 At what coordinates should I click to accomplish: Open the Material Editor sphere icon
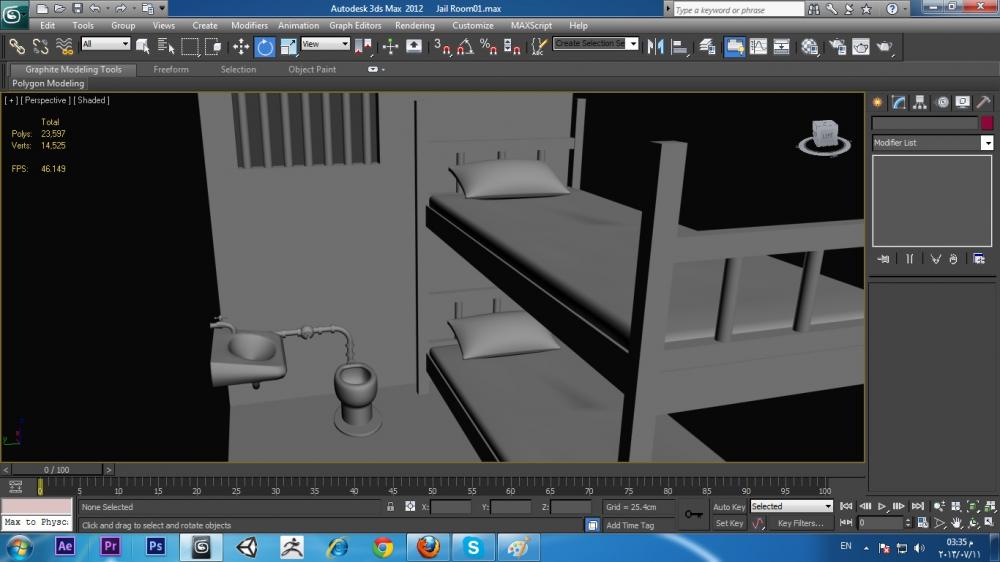point(810,46)
